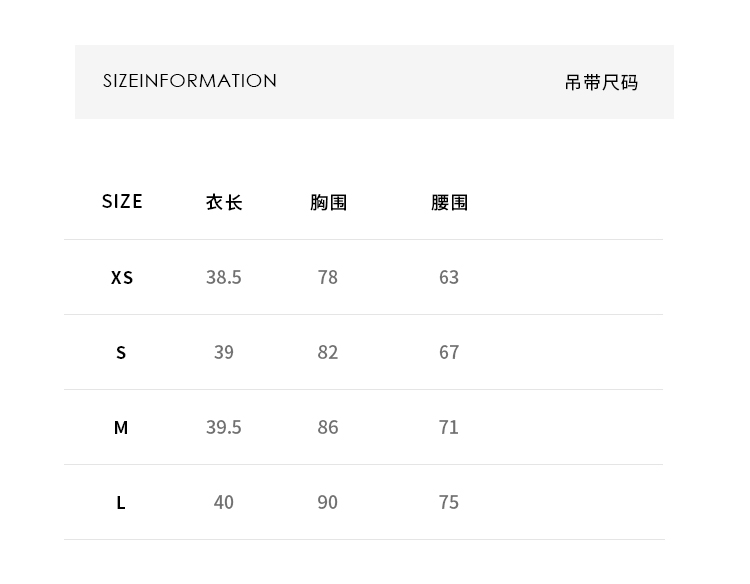Select the 衣长 column header

224,202
